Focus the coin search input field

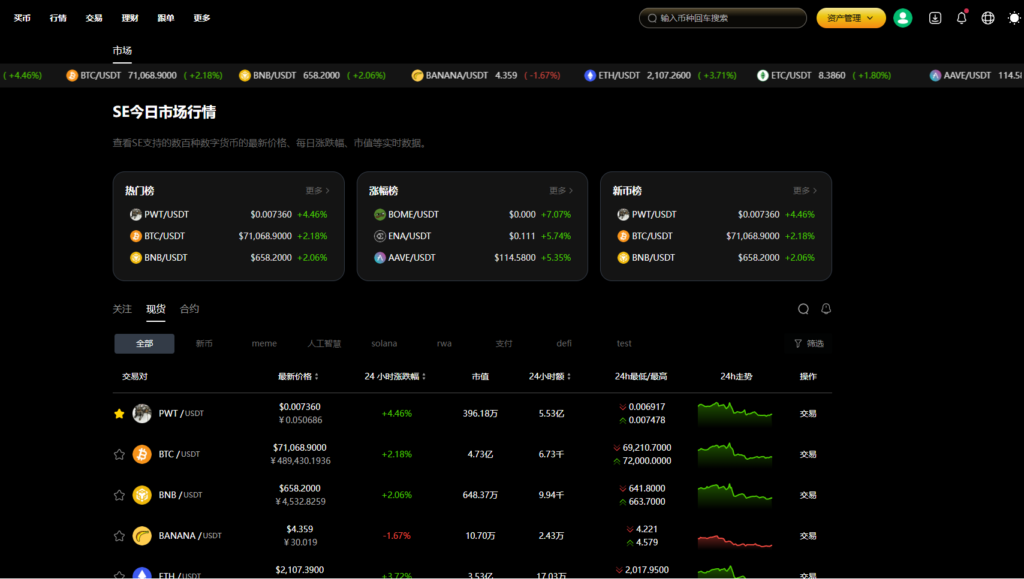coord(728,18)
